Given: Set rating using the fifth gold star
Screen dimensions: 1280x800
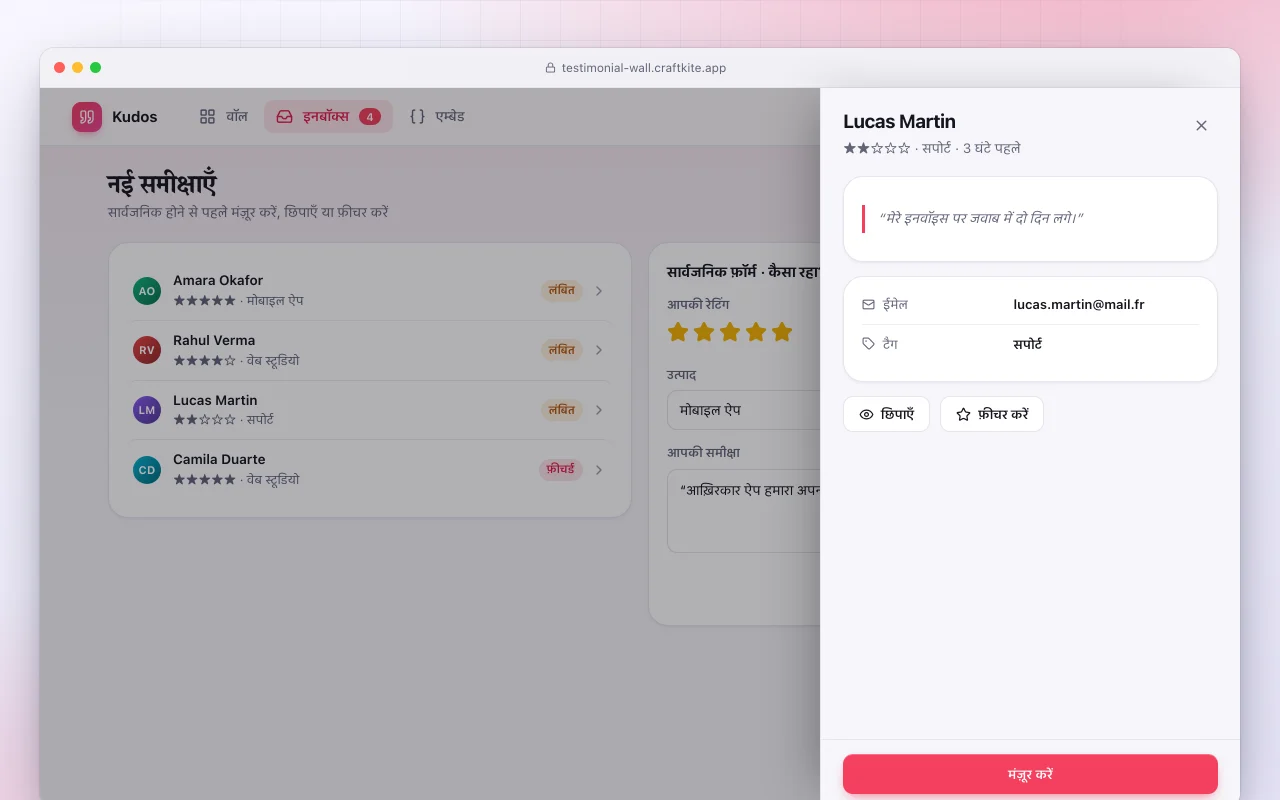Looking at the screenshot, I should (x=782, y=331).
